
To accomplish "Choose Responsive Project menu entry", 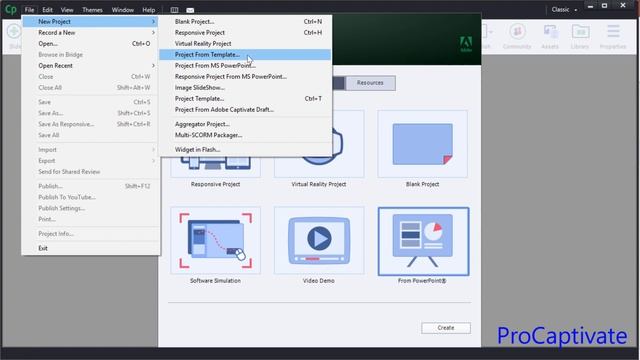I will tap(245, 33).
